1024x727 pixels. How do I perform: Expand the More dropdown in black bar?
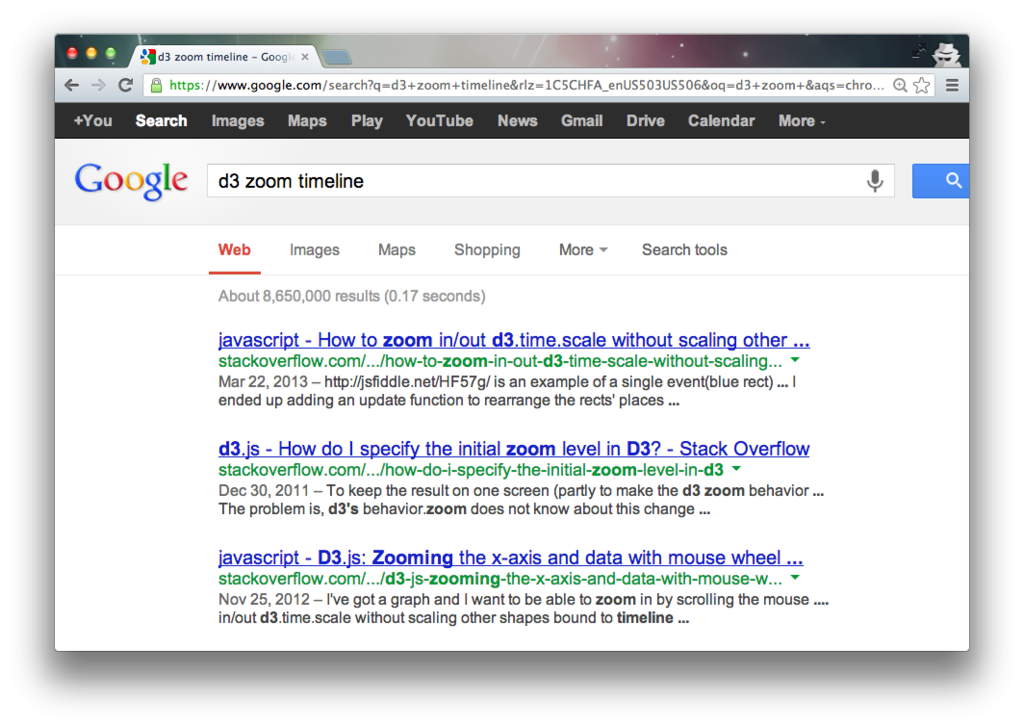(802, 121)
